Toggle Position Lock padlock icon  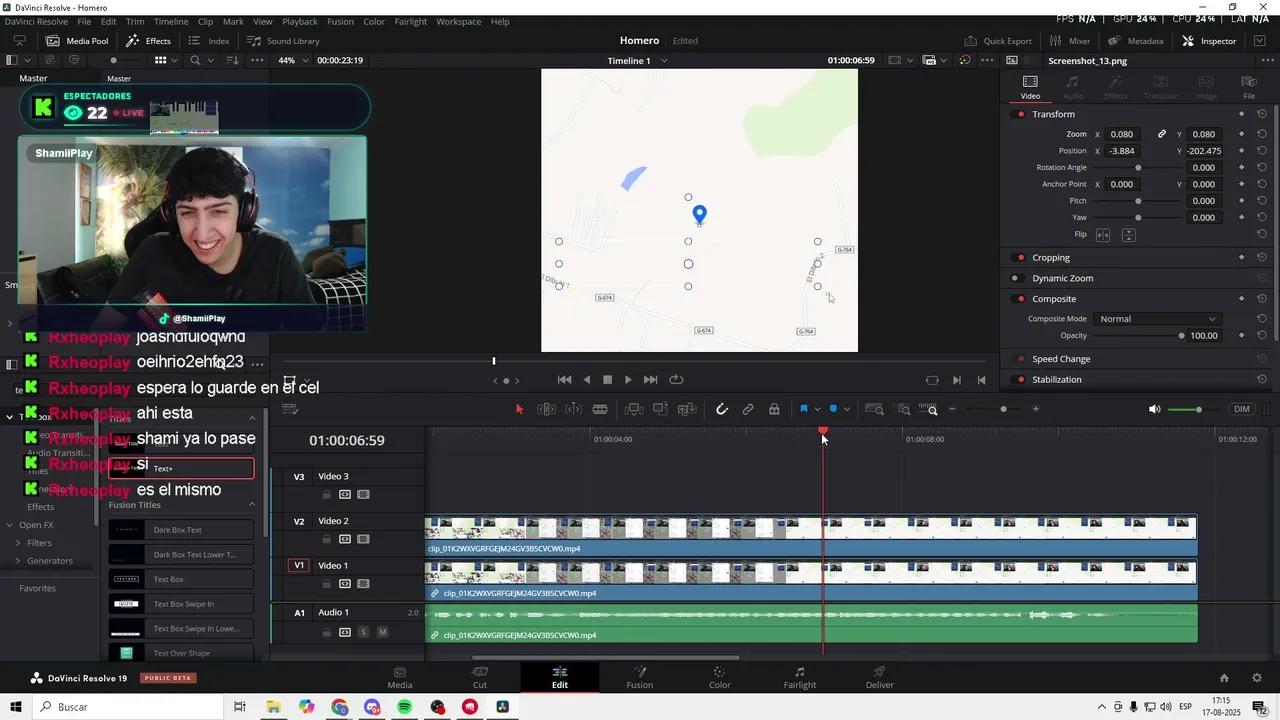774,409
